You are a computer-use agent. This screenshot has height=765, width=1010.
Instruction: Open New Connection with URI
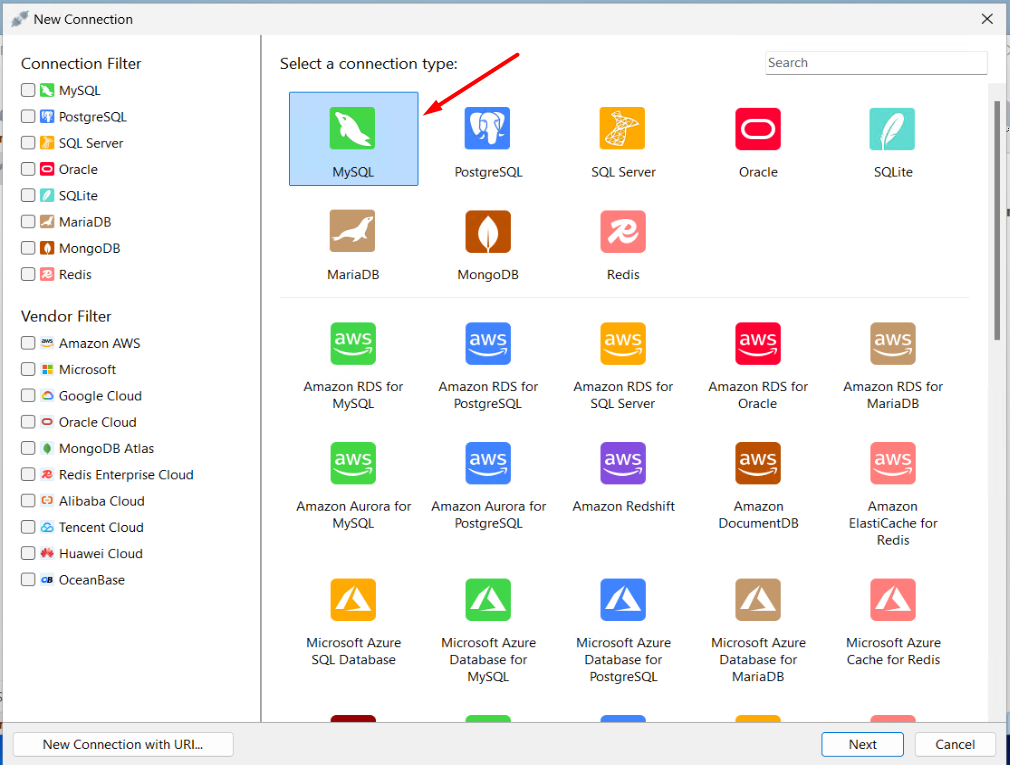pos(123,744)
